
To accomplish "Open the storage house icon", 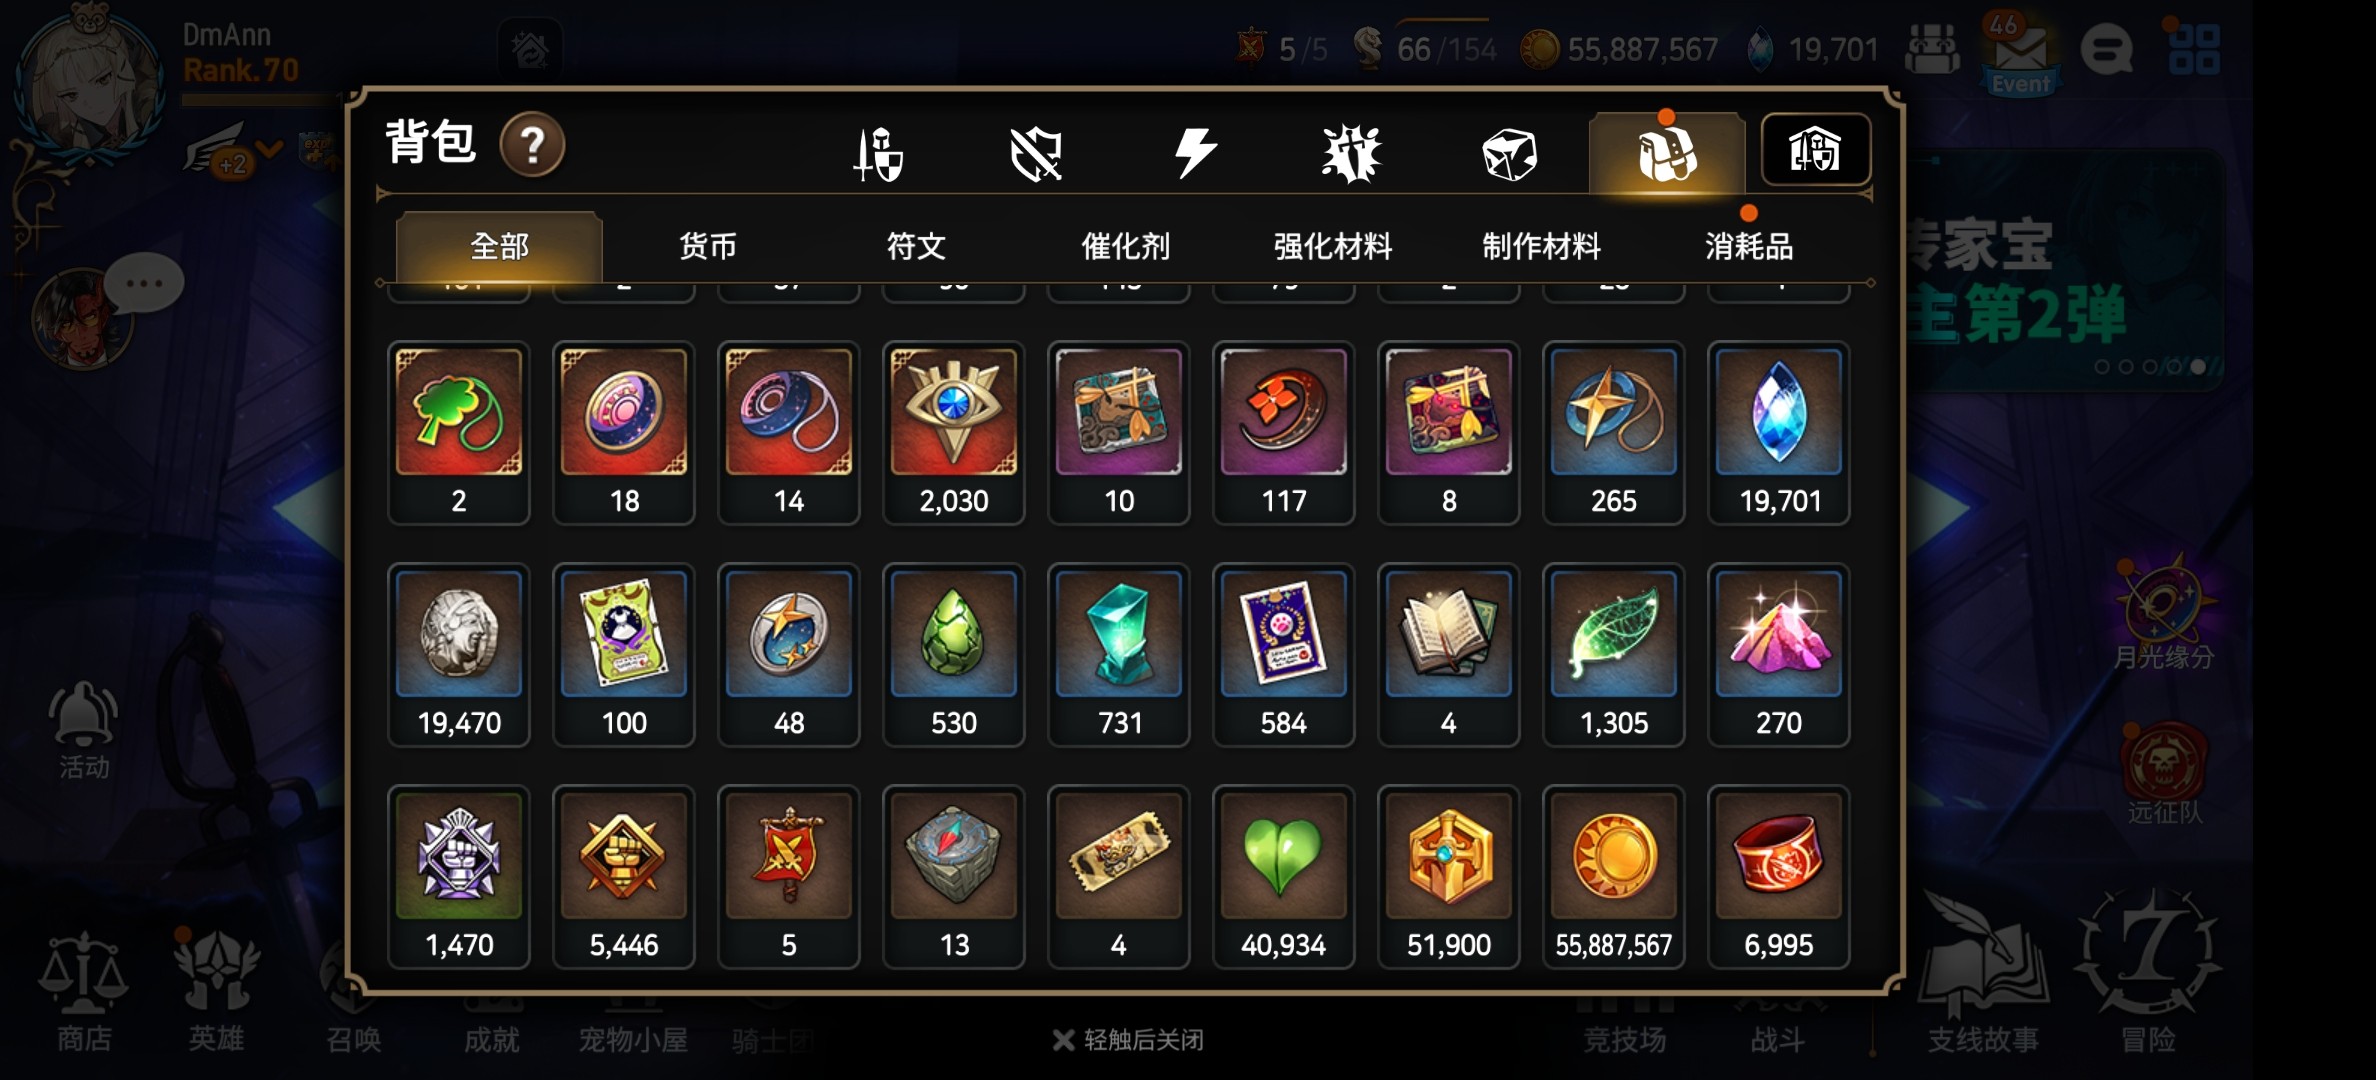I will [1815, 150].
